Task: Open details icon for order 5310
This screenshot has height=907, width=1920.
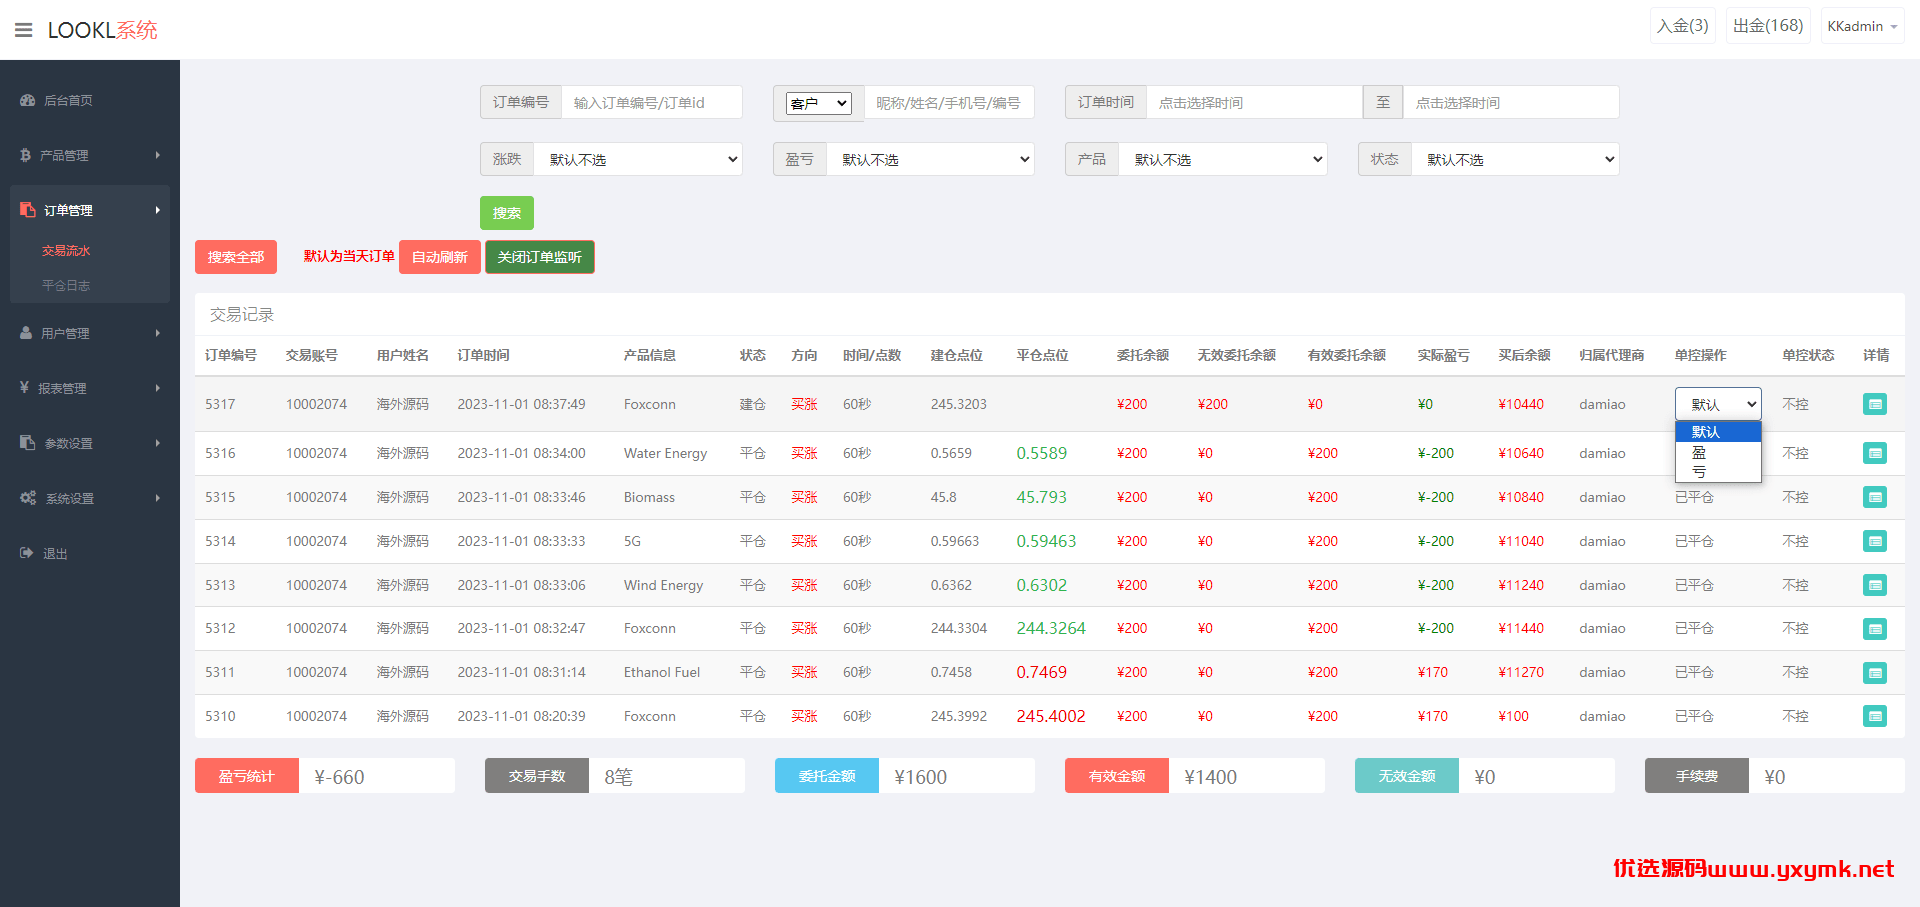Action: 1875,716
